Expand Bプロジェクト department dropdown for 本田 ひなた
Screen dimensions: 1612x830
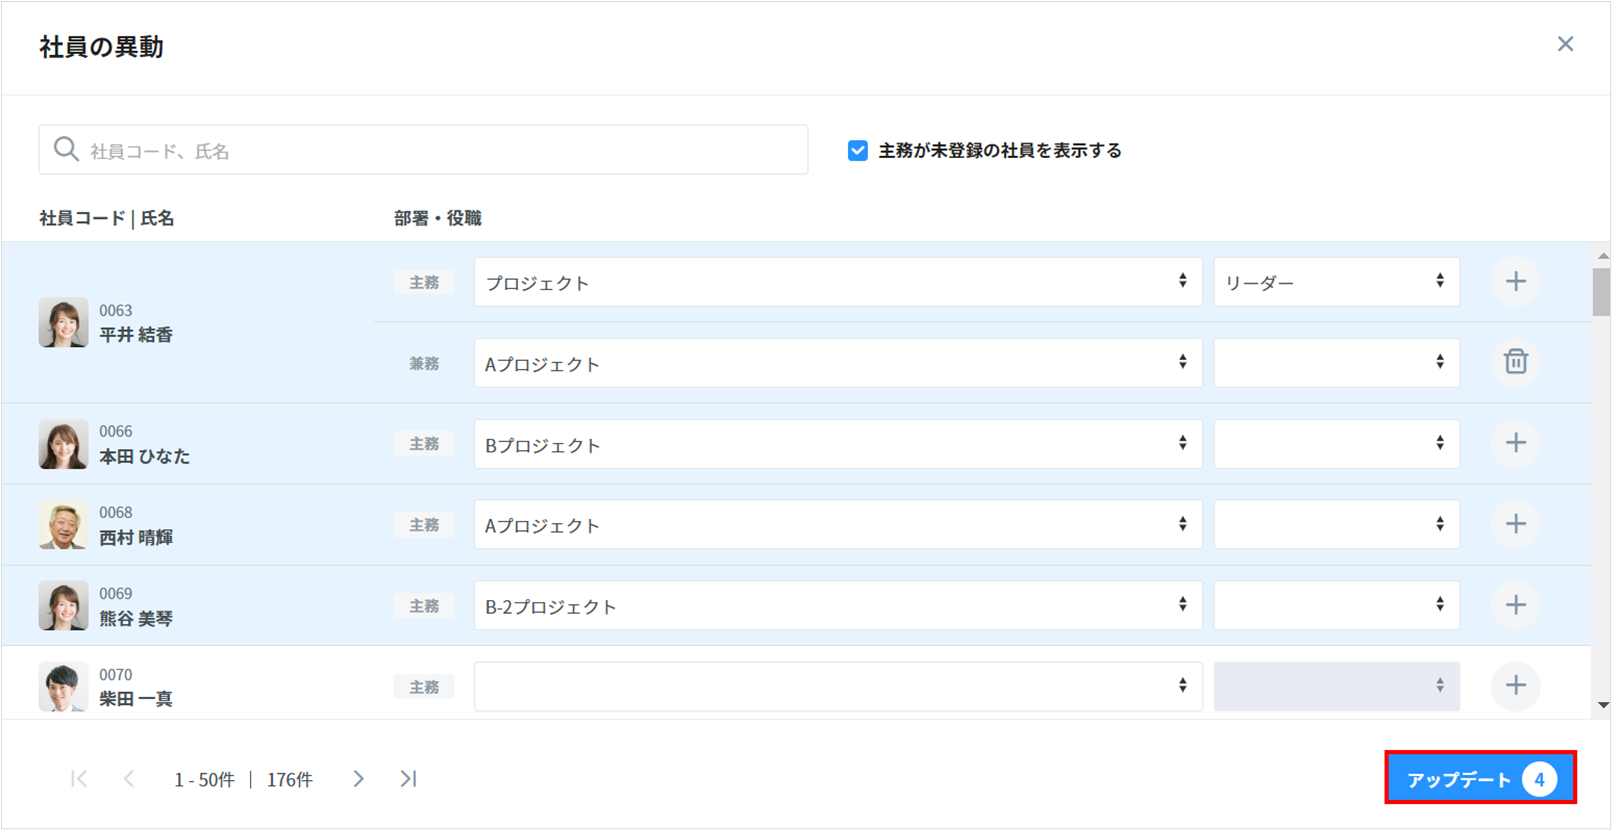point(837,444)
